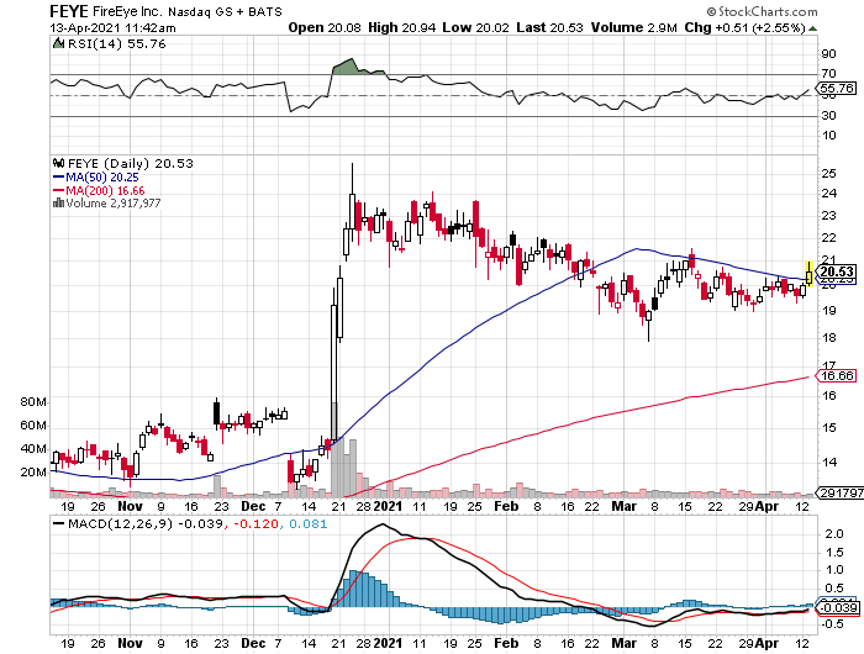Click the Dec label on price chart axis
This screenshot has height=654, width=864.
tap(253, 506)
